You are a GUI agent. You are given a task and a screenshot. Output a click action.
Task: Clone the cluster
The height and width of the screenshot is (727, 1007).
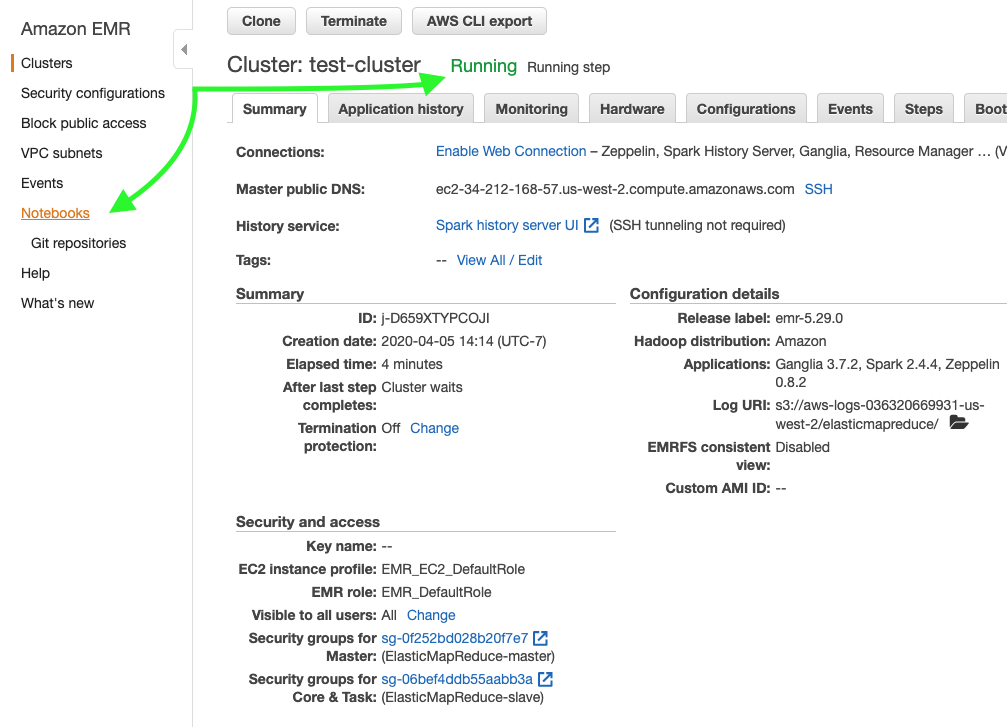tap(261, 21)
